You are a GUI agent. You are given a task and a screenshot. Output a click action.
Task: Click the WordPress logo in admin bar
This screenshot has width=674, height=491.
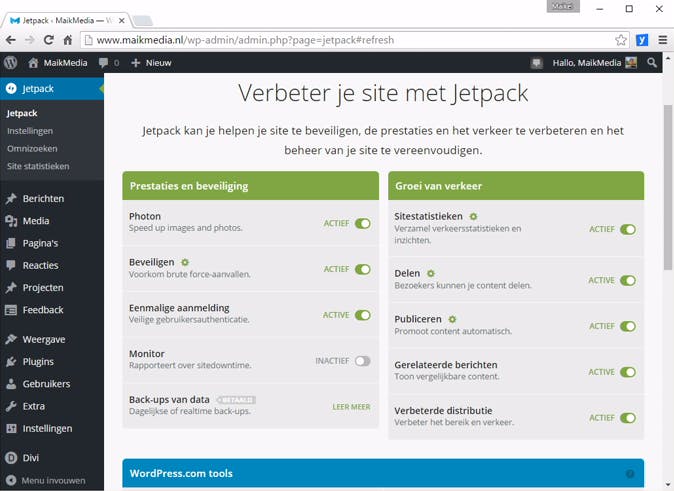click(x=11, y=63)
